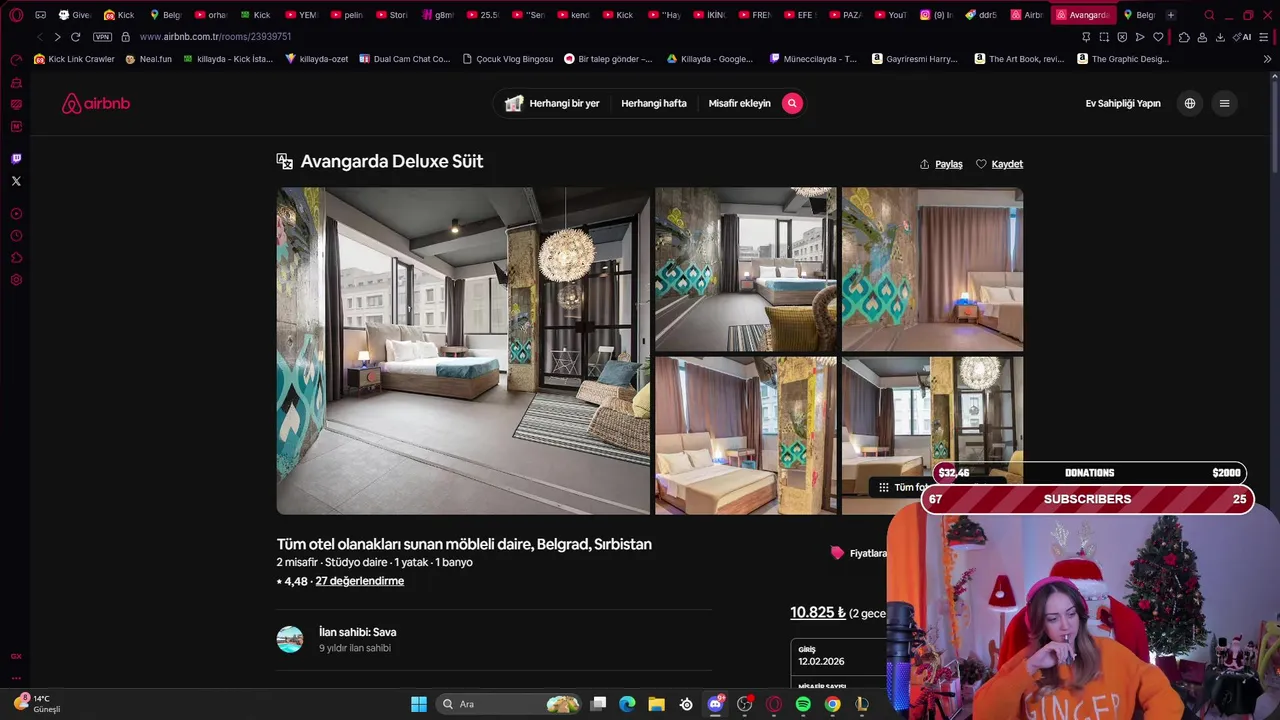Open the The Art Book bookmark
The height and width of the screenshot is (720, 1280).
click(1018, 59)
